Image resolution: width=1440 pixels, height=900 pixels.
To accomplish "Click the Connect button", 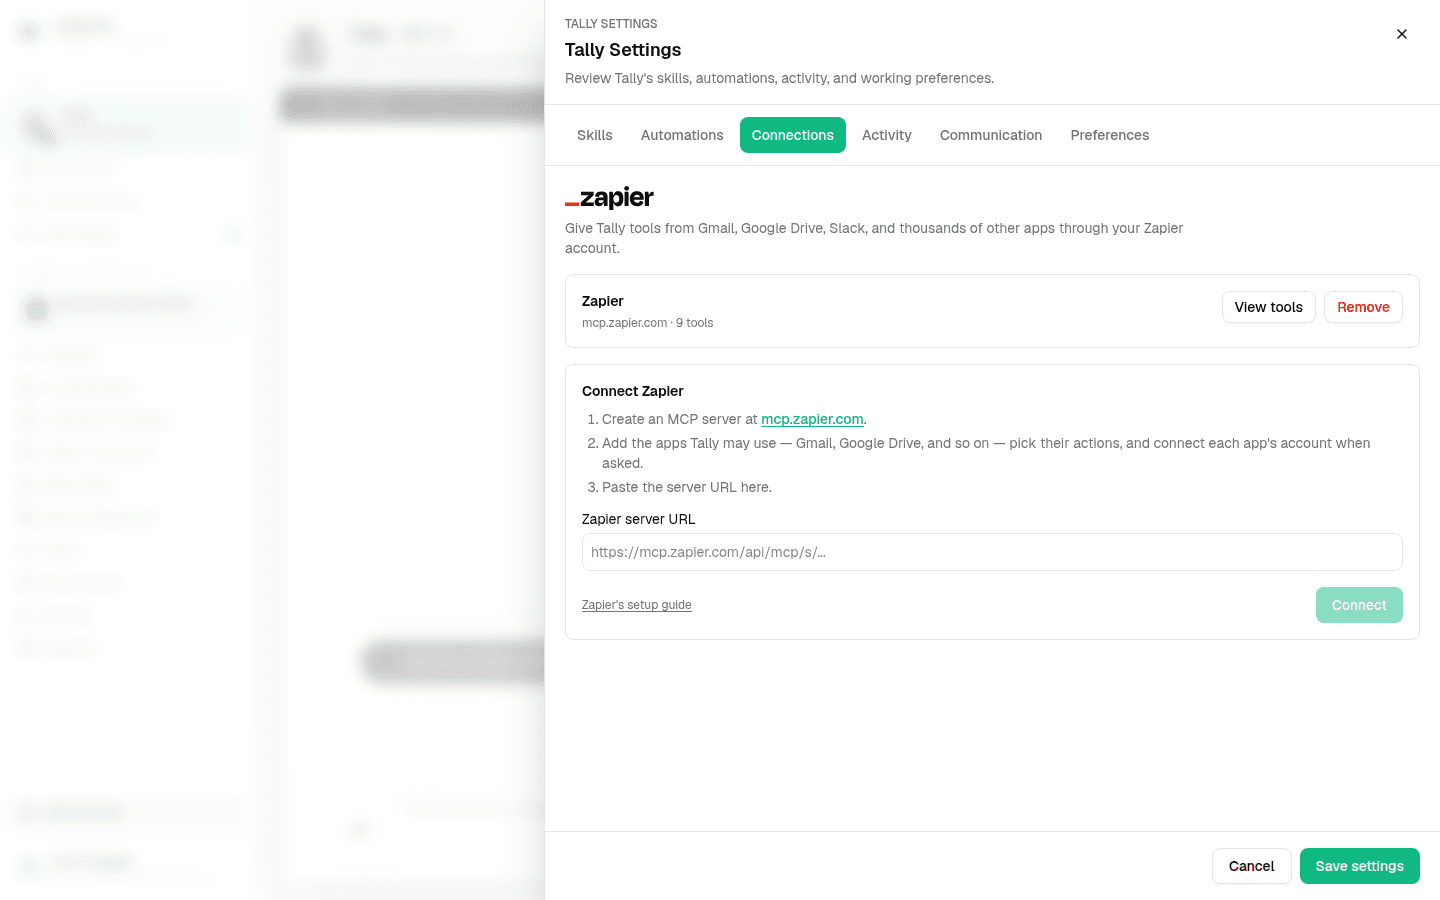I will 1359,605.
